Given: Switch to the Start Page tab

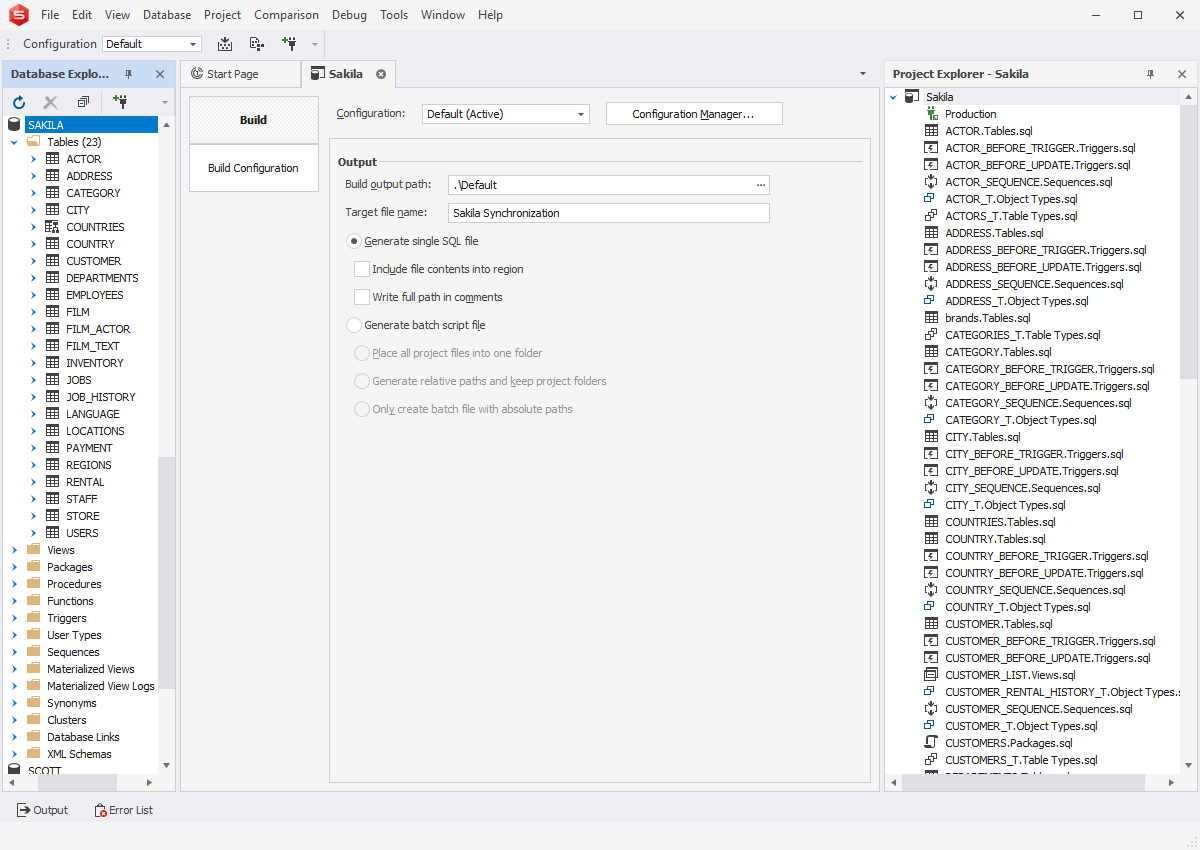Looking at the screenshot, I should [232, 74].
